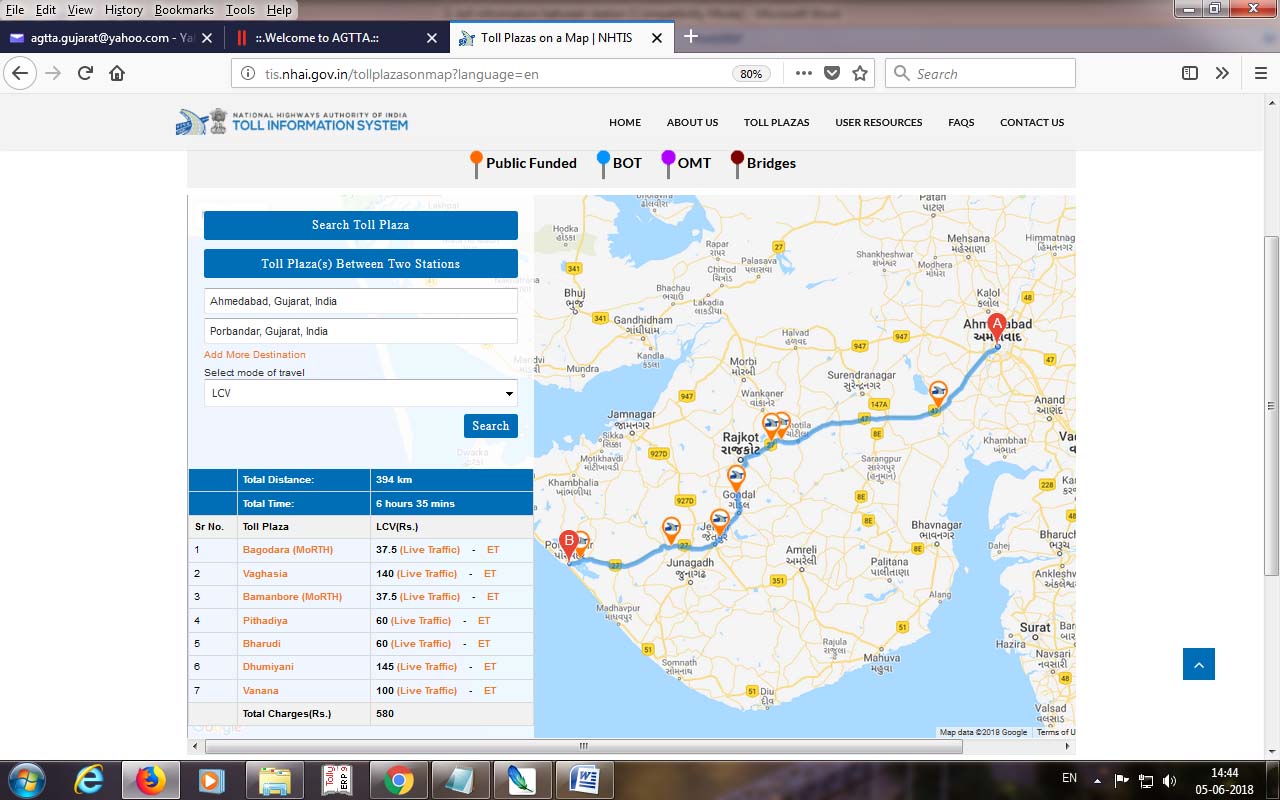Image resolution: width=1280 pixels, height=800 pixels.
Task: Click the red origin marker A
Action: [996, 326]
